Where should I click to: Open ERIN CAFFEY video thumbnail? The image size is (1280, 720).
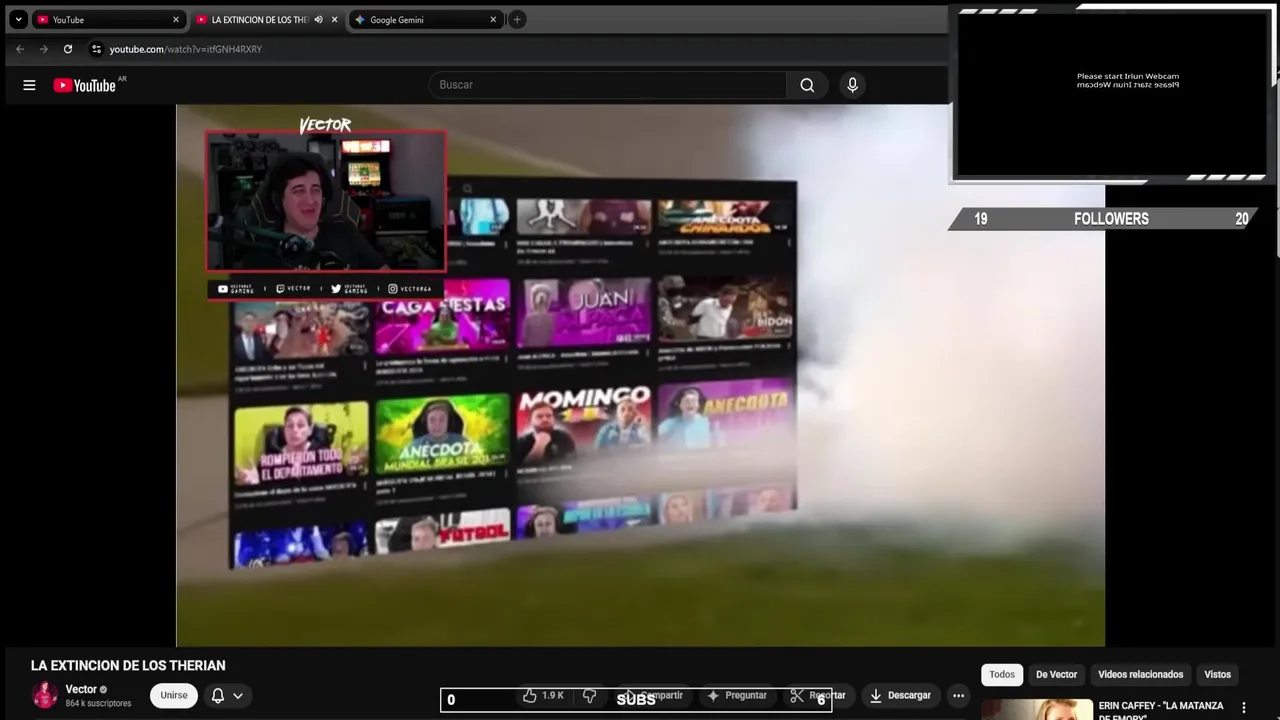point(1037,709)
